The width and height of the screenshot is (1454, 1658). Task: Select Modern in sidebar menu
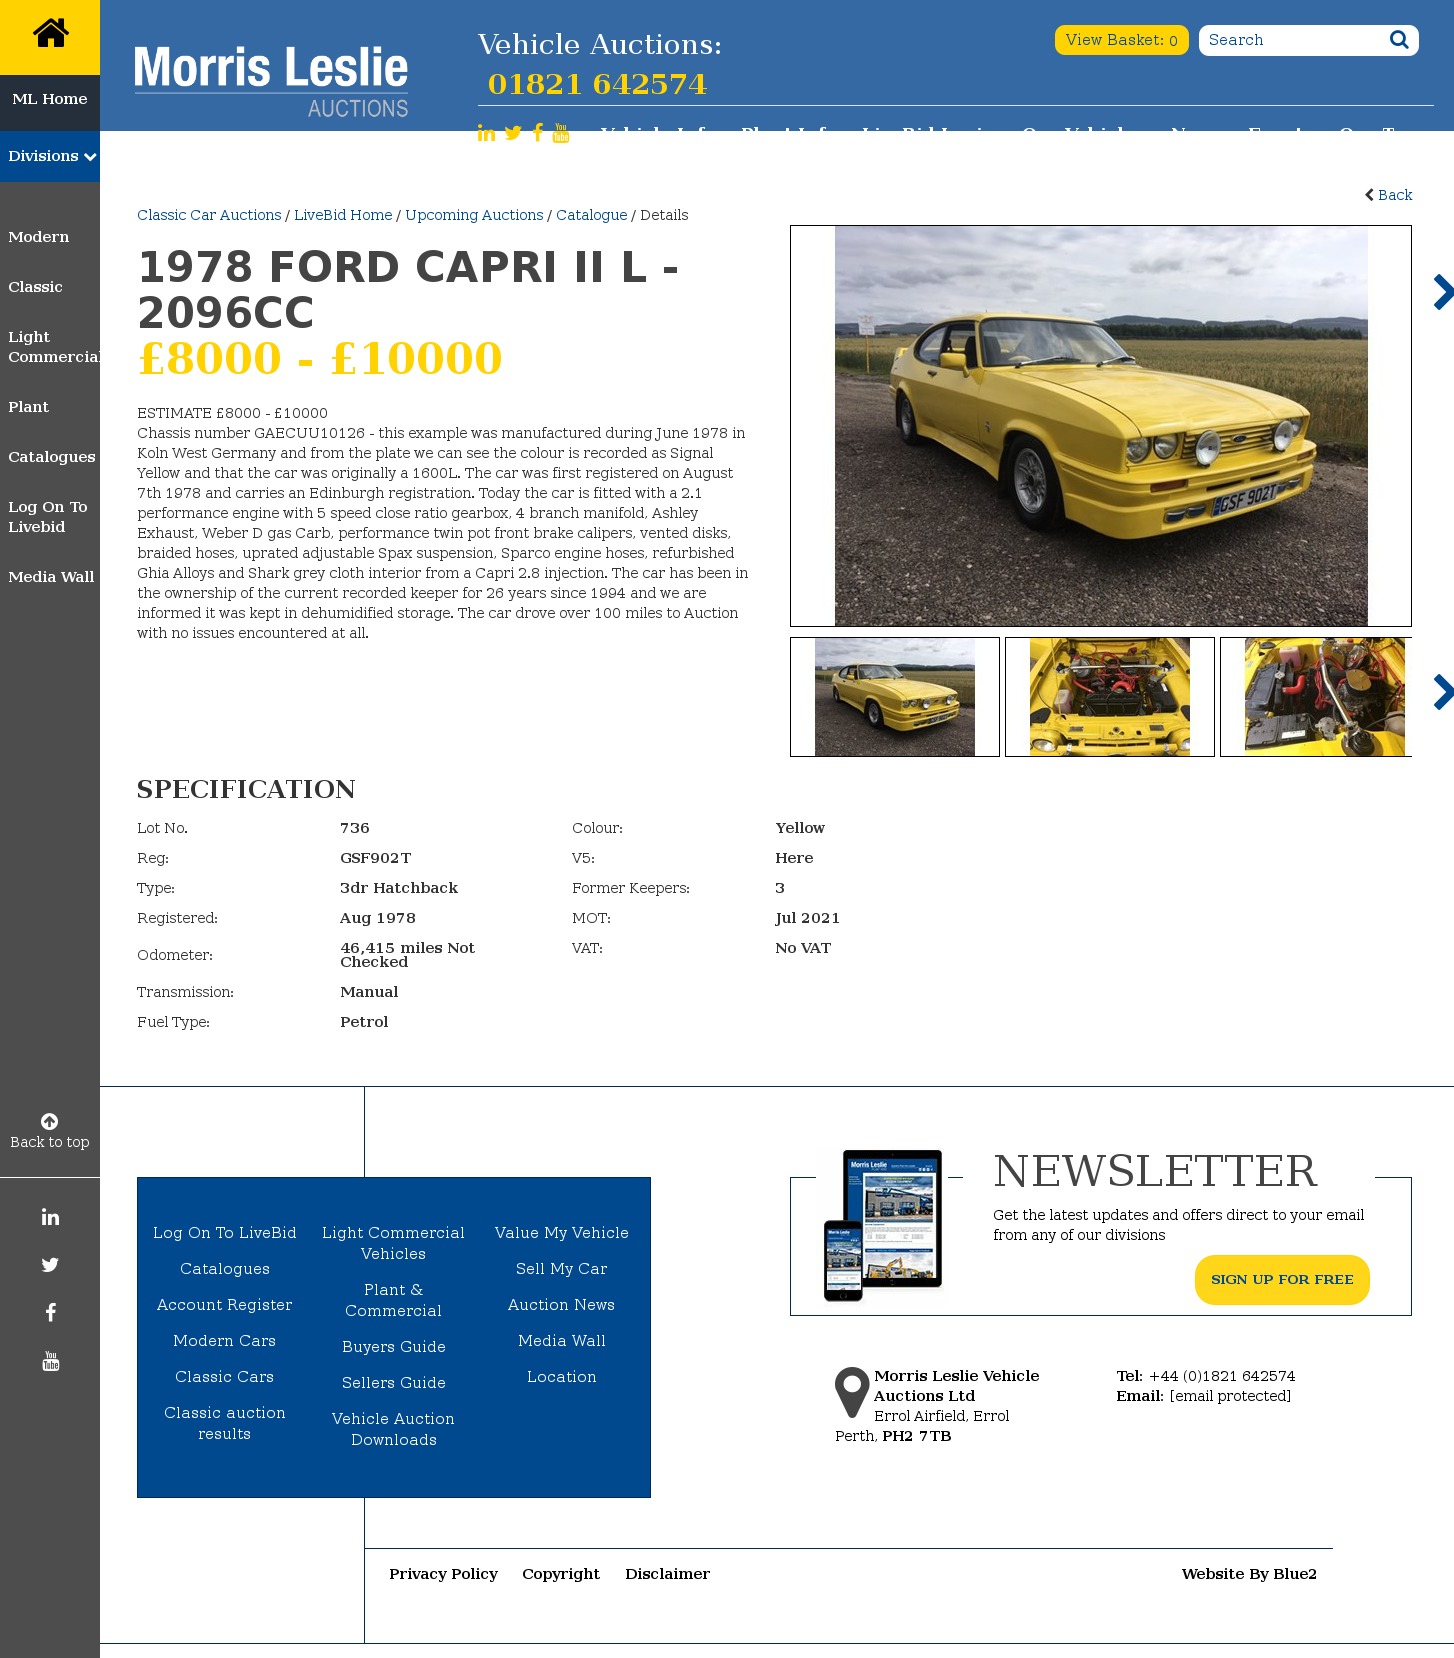(39, 237)
